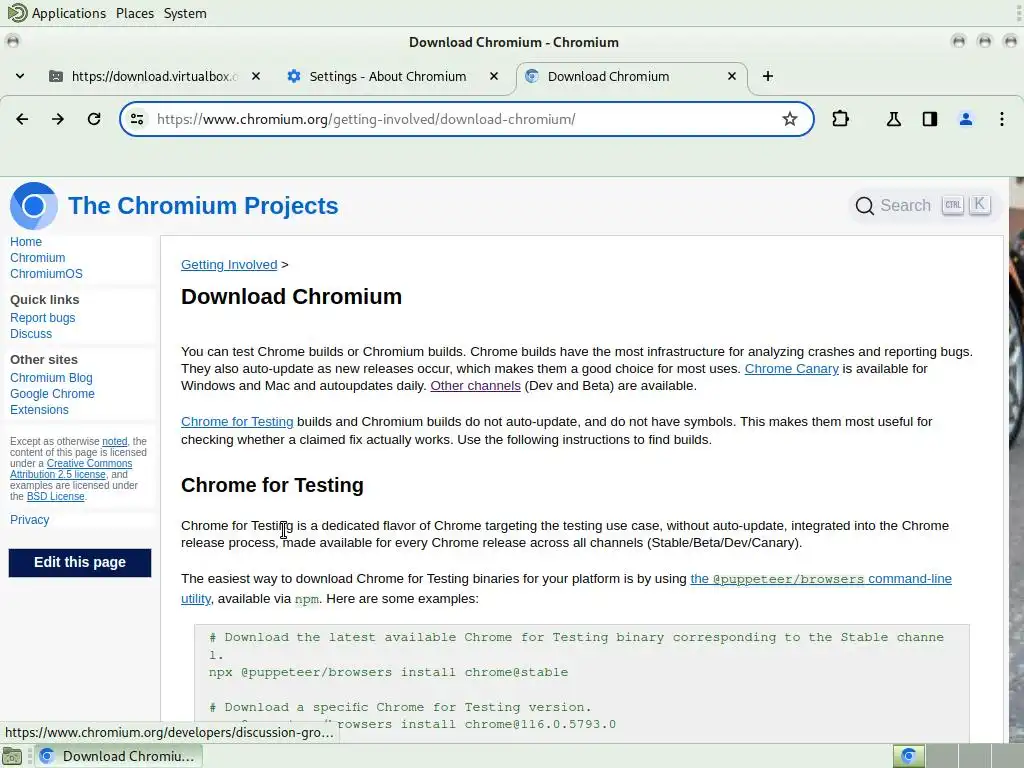1024x768 pixels.
Task: Click the 'npx @puppeteer/browsers install chrome@stable' code line
Action: click(x=389, y=672)
